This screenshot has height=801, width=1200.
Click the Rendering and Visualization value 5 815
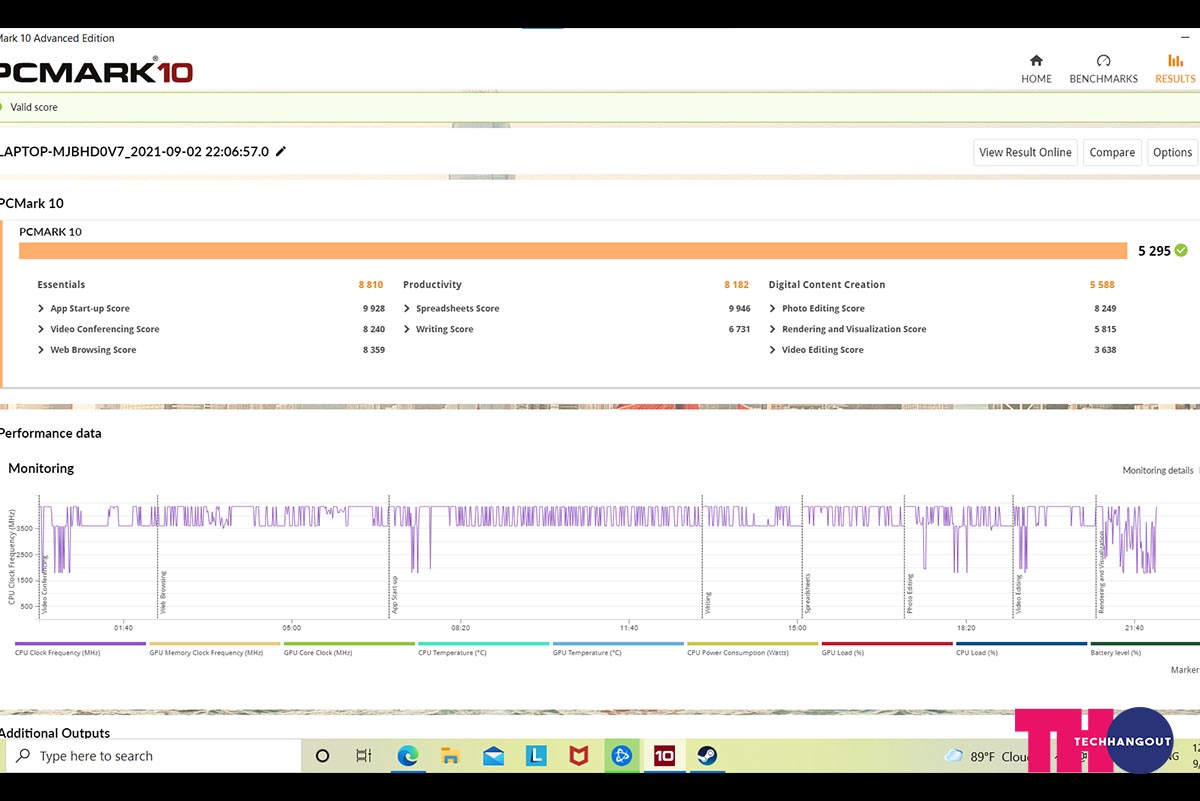[x=1105, y=329]
